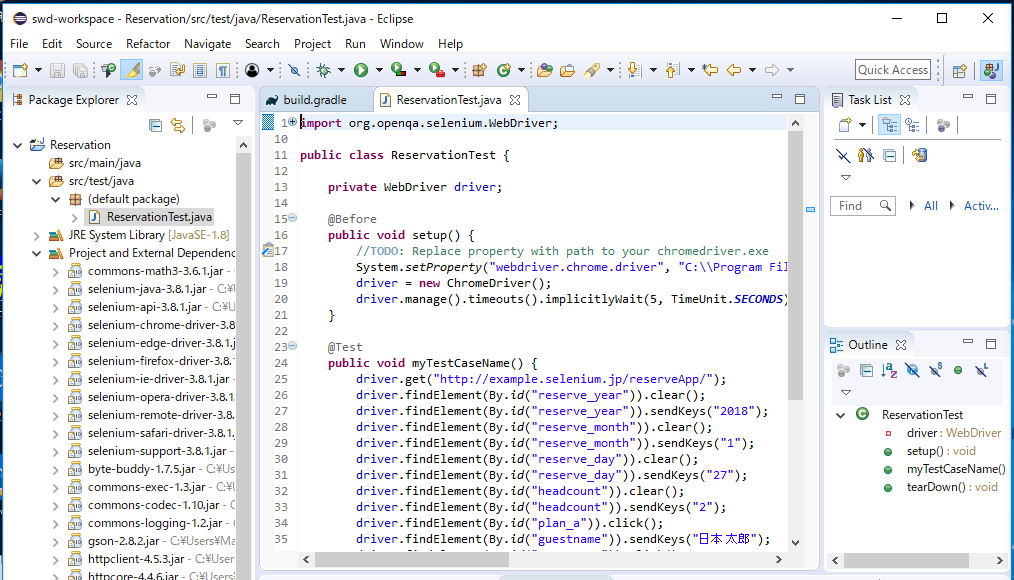Open the Run button dropdown arrow

click(x=379, y=70)
